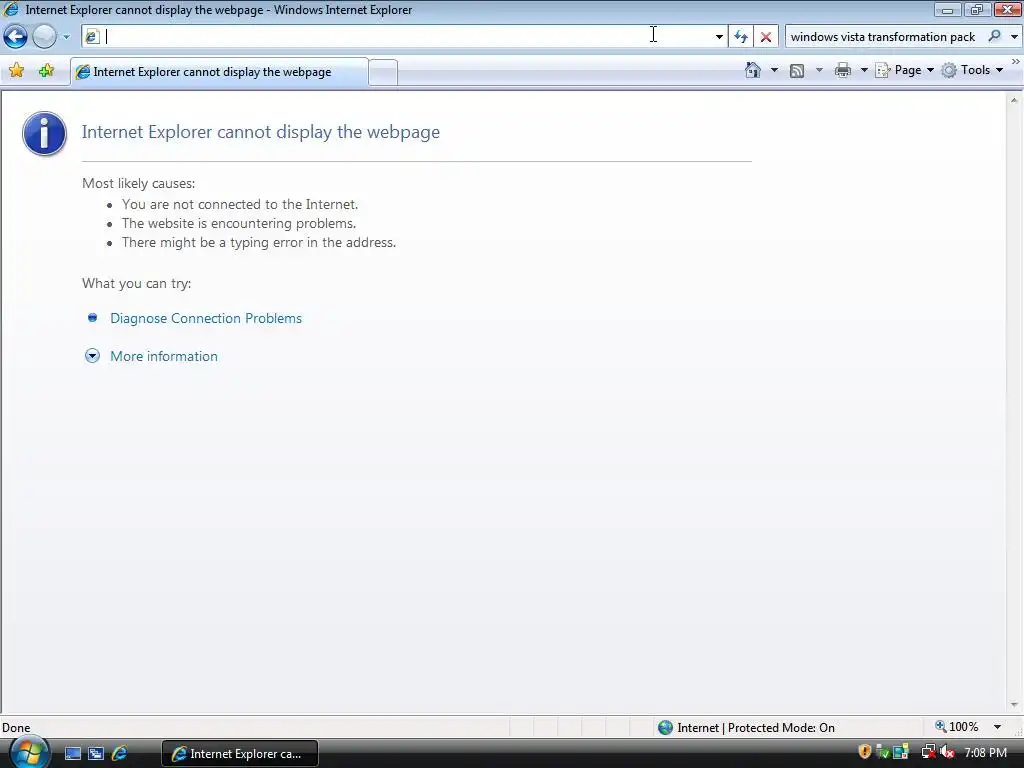Select the Internet Explorer cannot display tab
Screen dimensions: 1024x768
click(219, 72)
